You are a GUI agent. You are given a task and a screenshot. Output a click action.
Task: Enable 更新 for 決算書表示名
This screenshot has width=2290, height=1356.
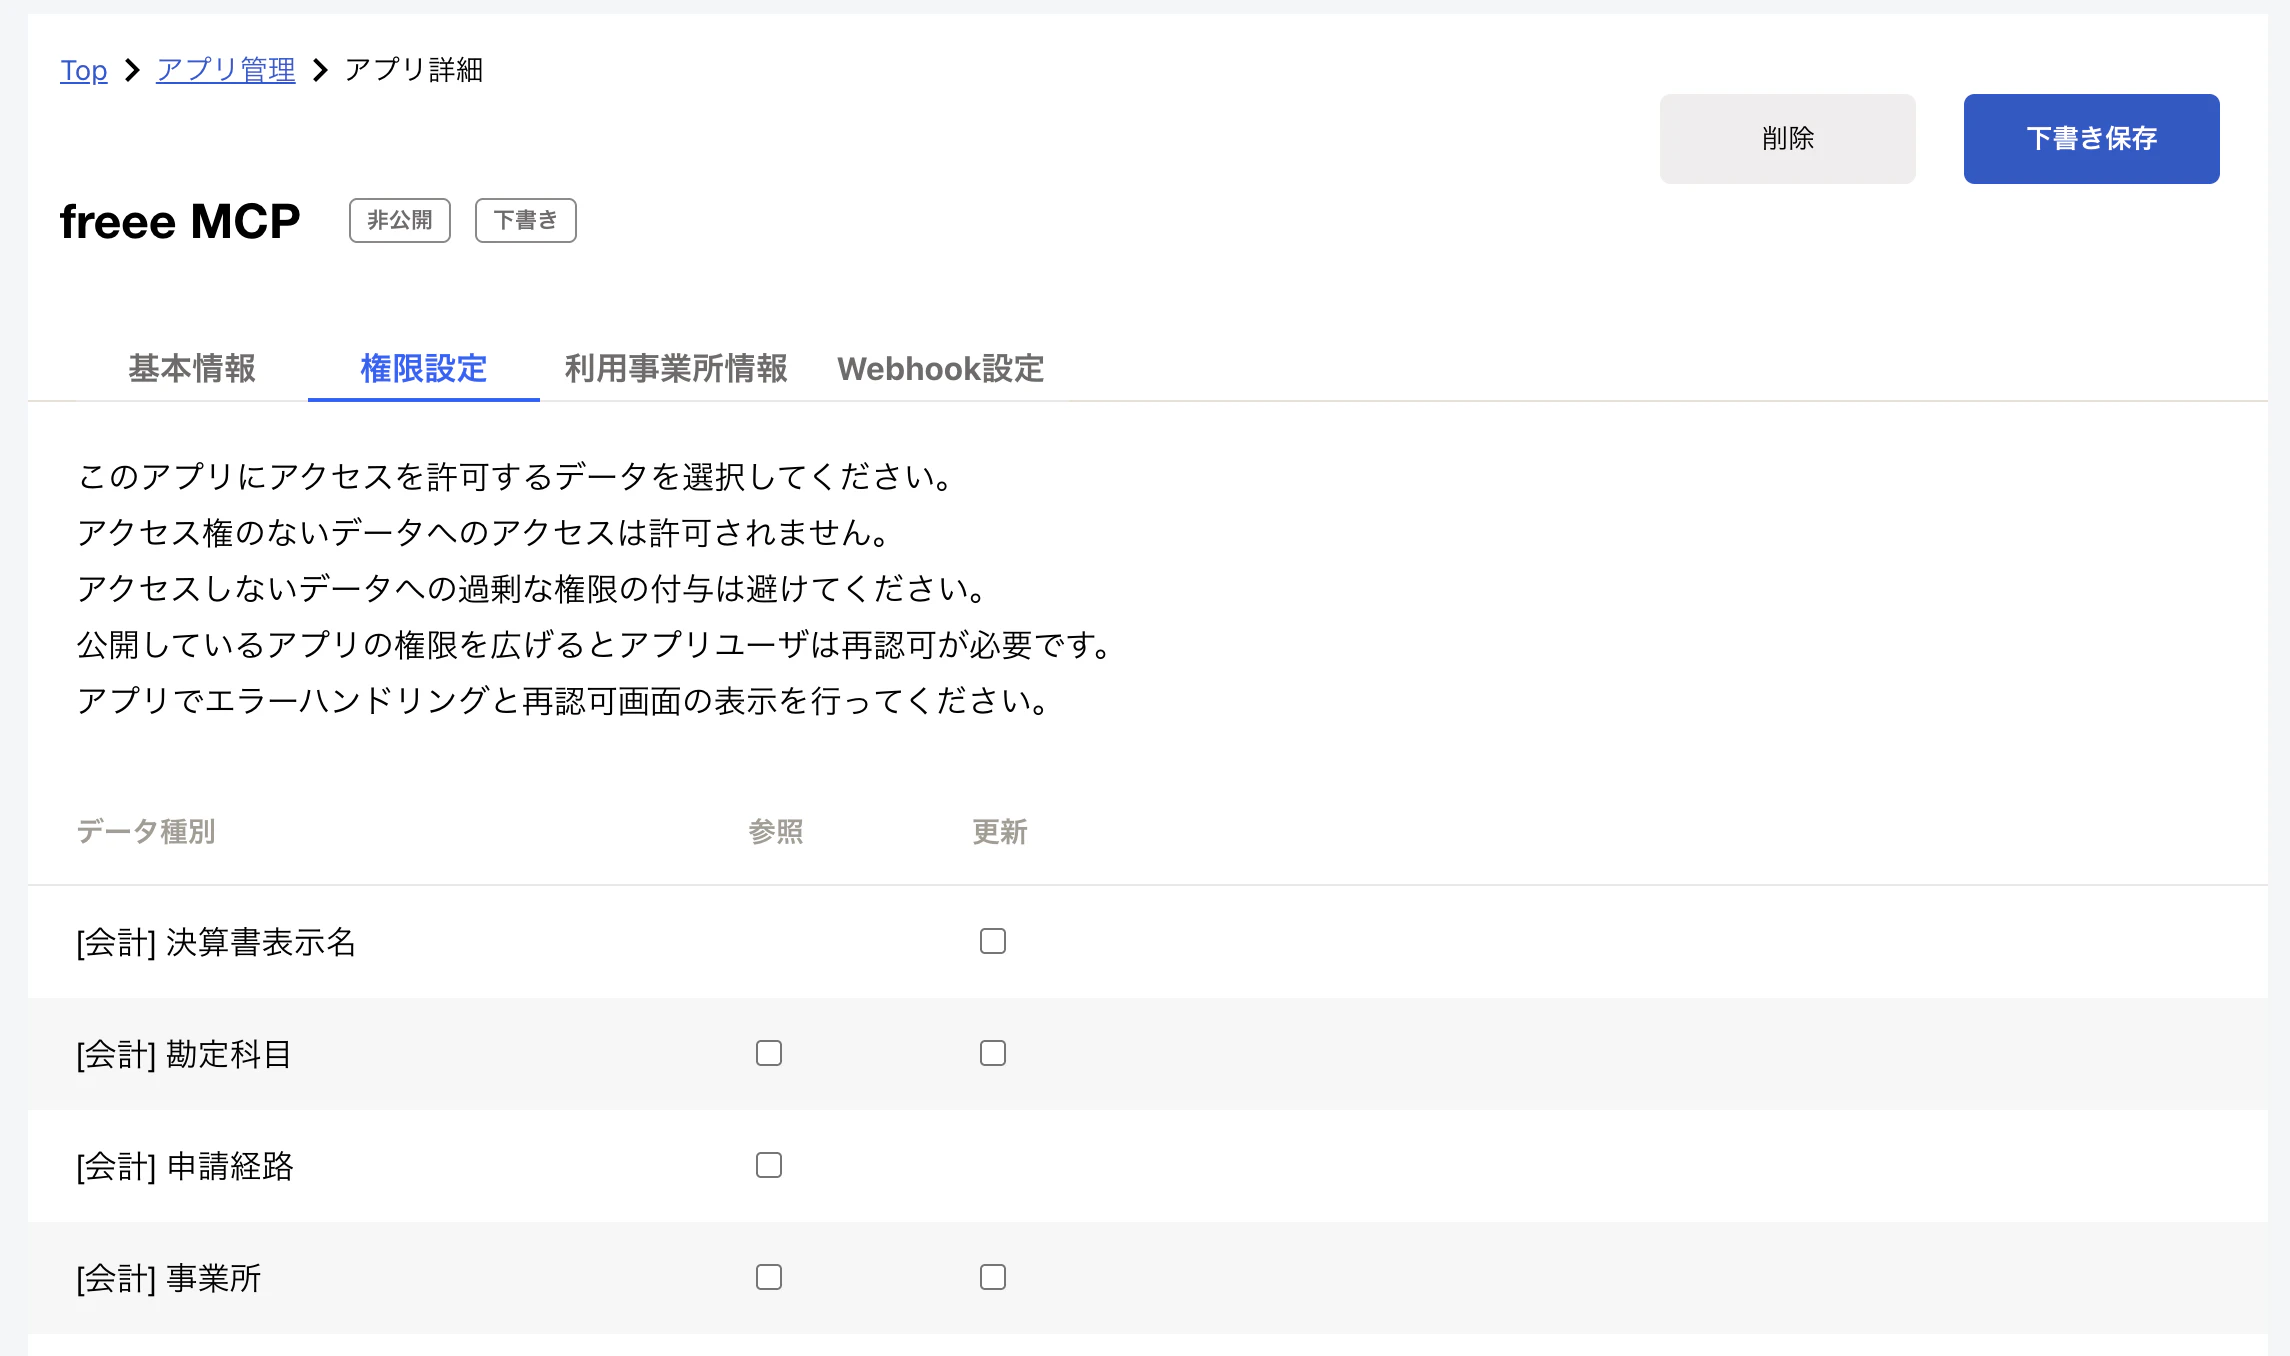992,941
